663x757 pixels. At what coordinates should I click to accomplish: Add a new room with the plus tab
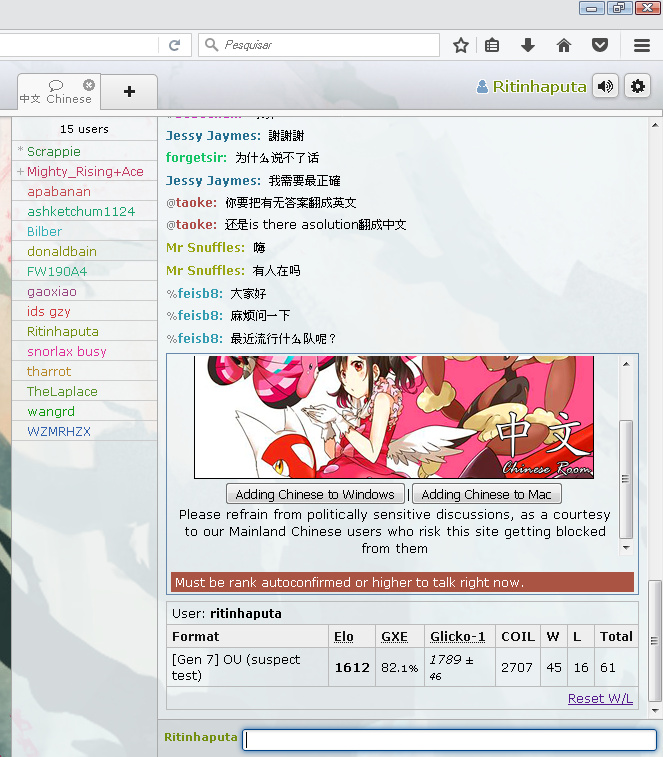click(x=129, y=91)
